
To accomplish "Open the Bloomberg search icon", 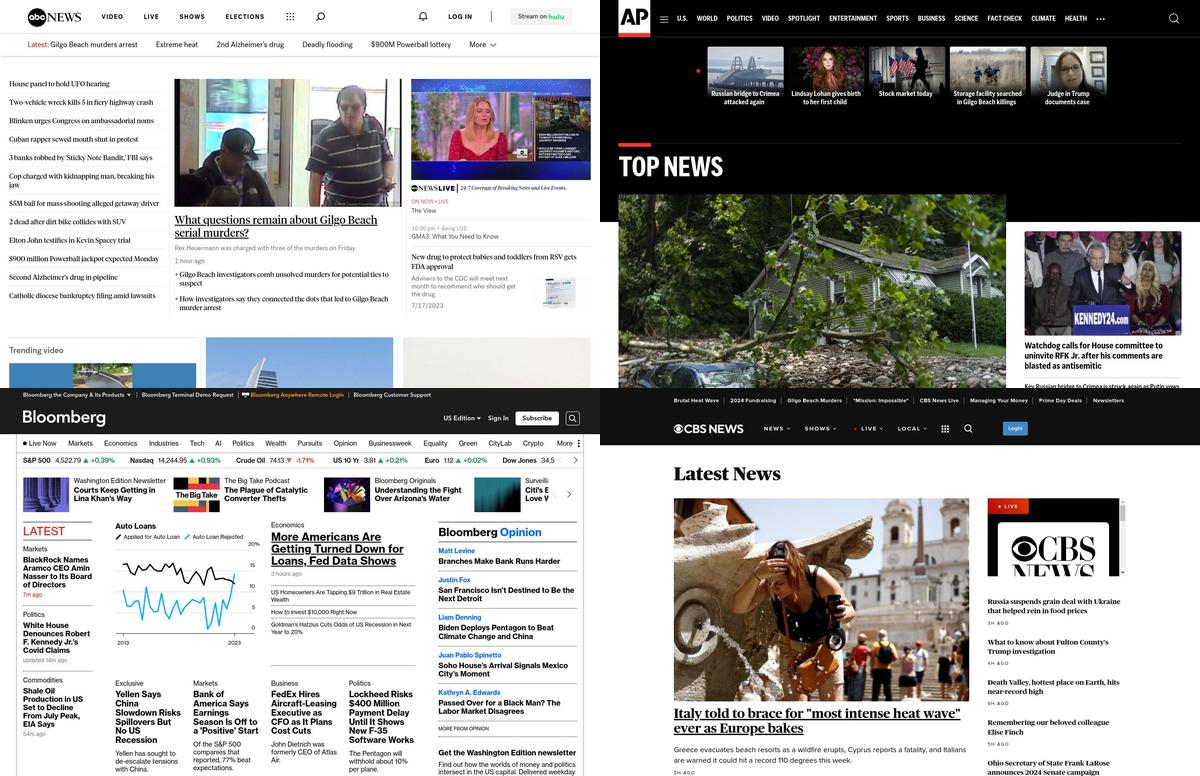I will tap(572, 419).
